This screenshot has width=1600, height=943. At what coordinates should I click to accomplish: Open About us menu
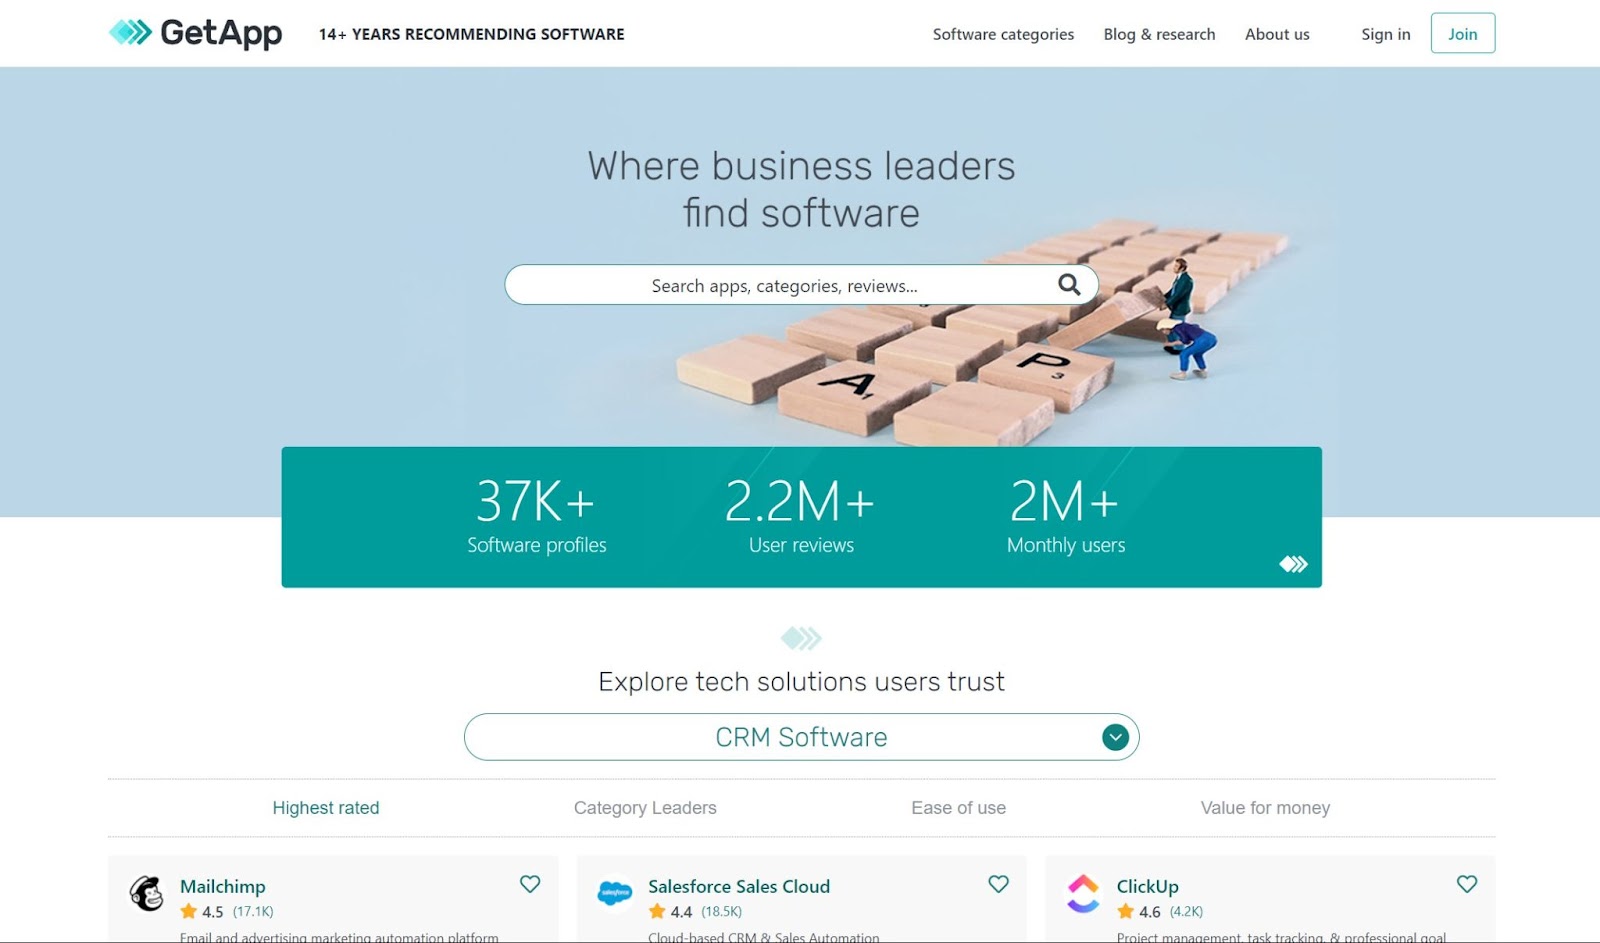(x=1277, y=34)
